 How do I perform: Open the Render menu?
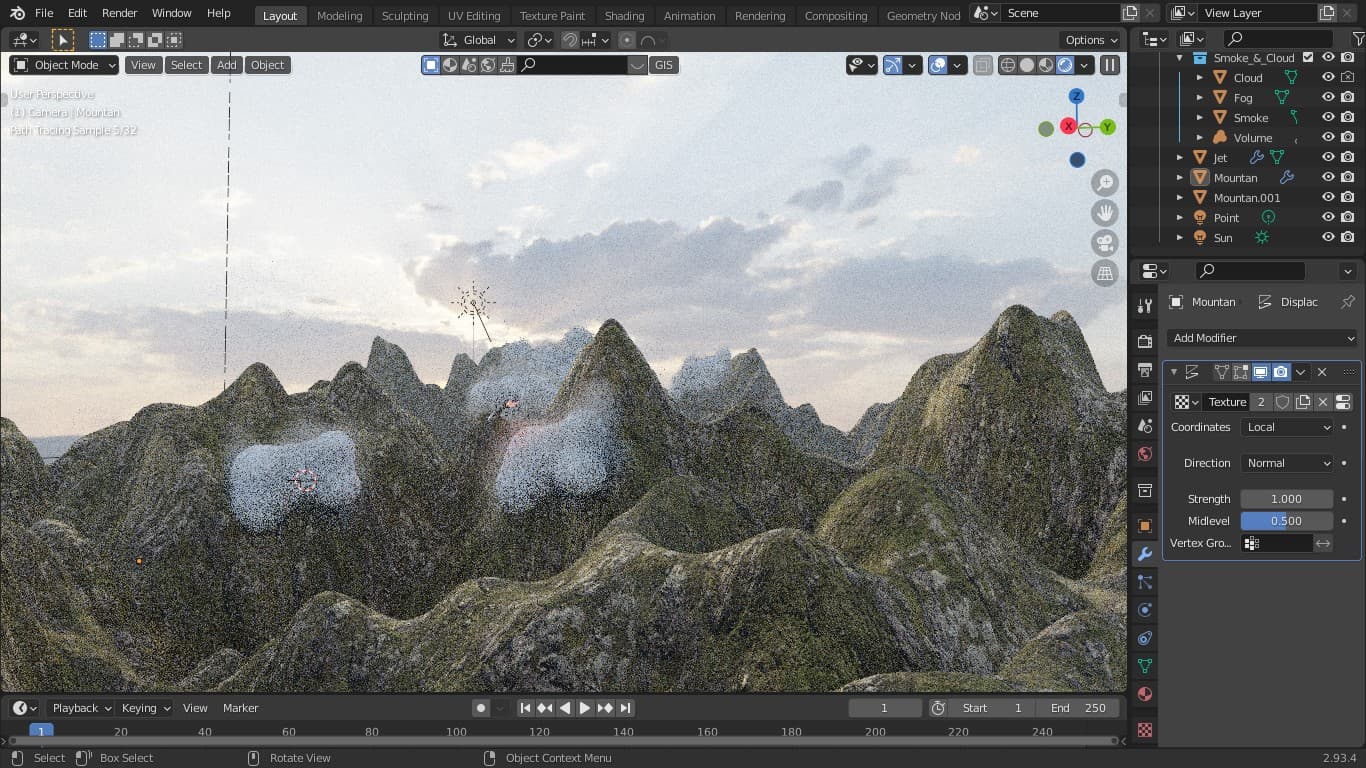120,13
